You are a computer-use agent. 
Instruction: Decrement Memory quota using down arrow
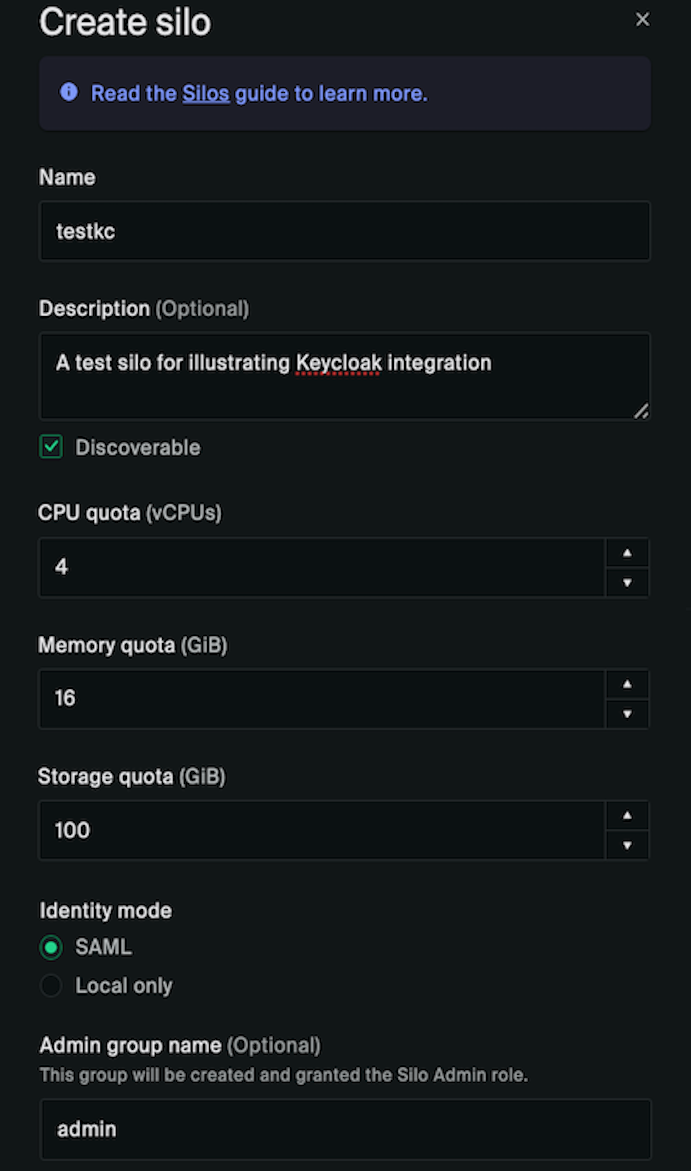[x=627, y=714]
